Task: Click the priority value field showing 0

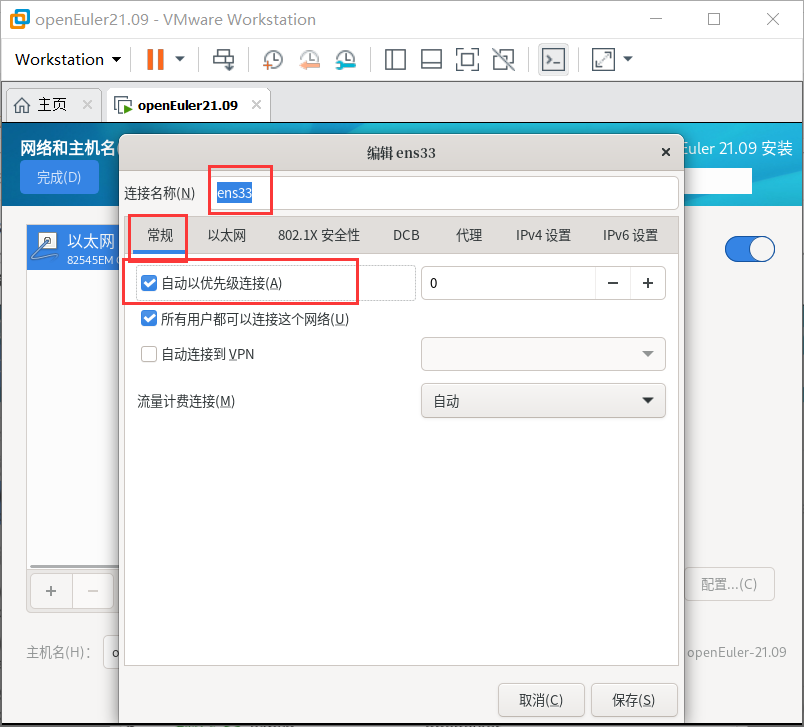Action: click(508, 283)
